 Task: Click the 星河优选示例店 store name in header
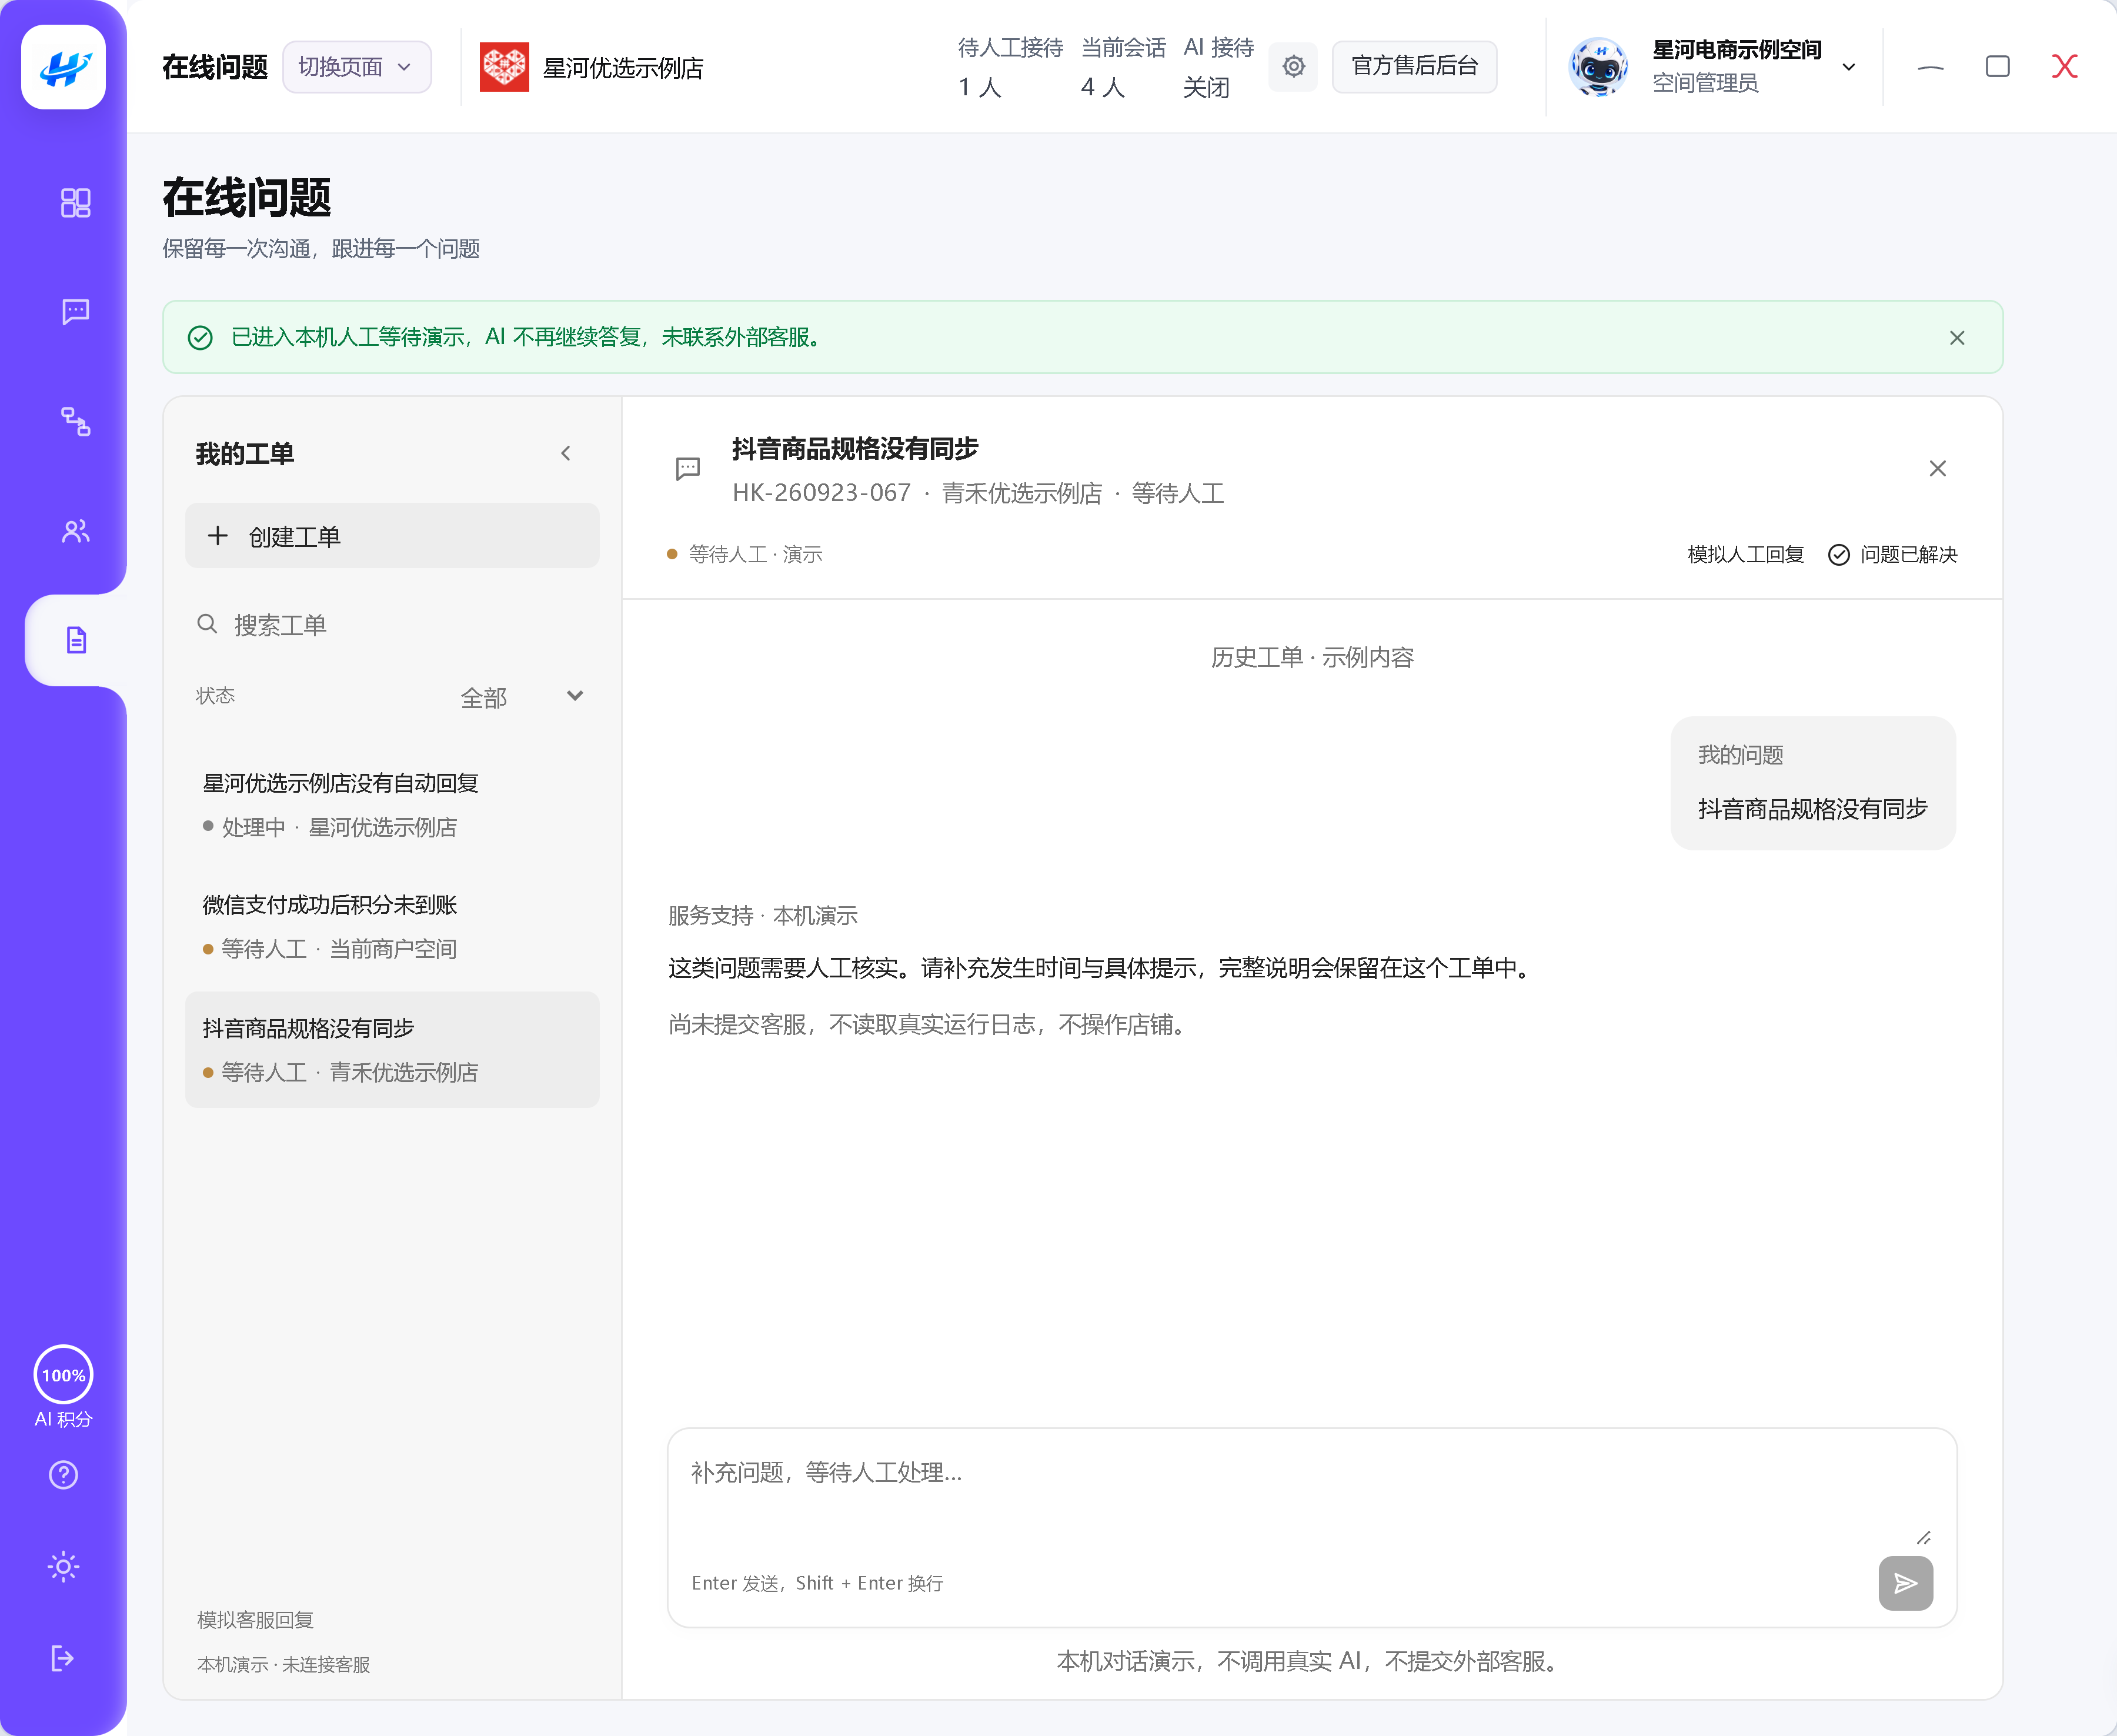[623, 68]
